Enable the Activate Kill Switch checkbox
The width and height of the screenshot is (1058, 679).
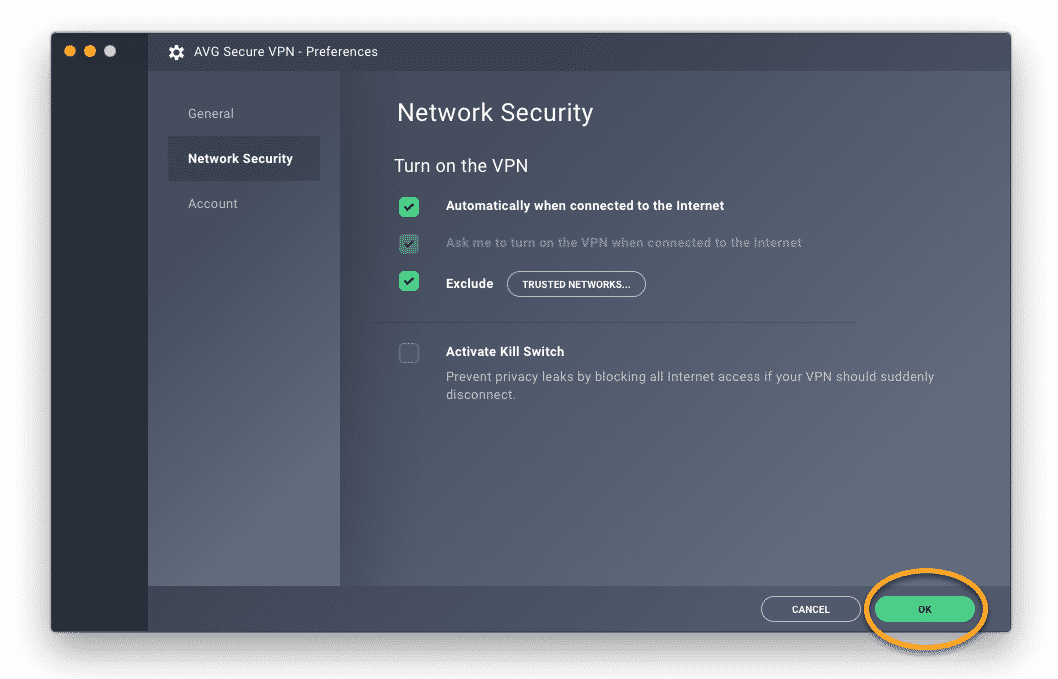pyautogui.click(x=409, y=353)
